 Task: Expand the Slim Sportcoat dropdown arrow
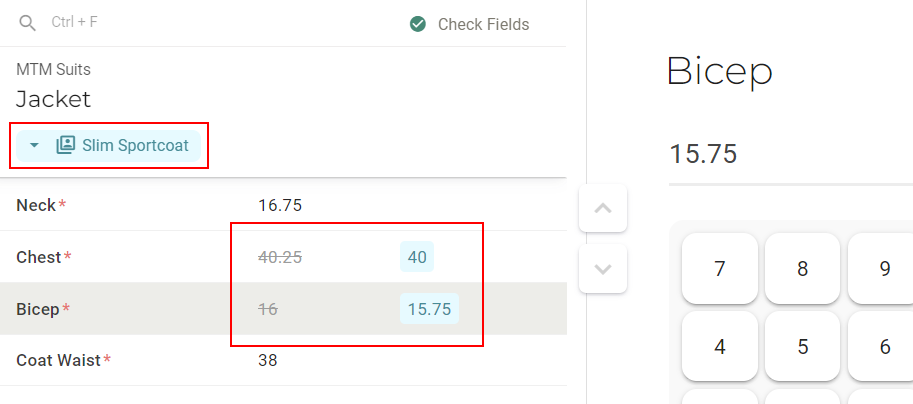coord(34,145)
